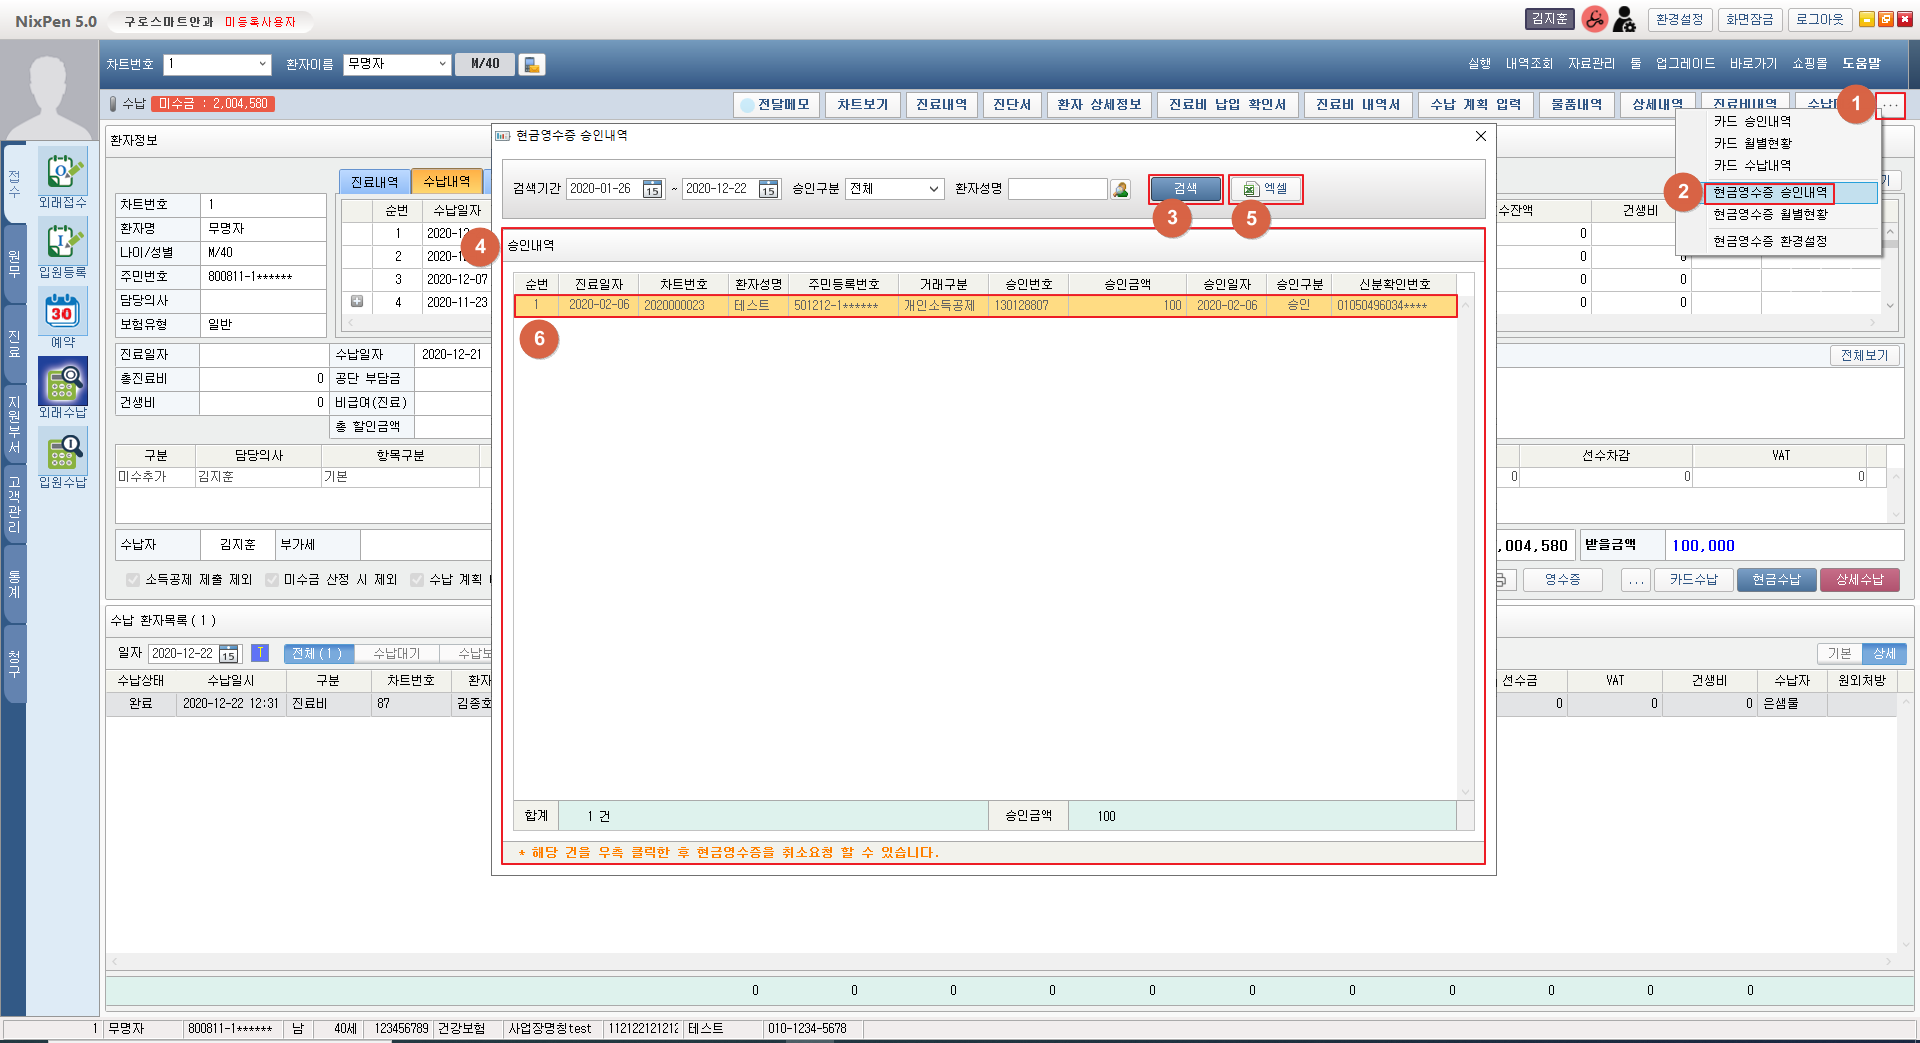Select 현금영수증 월별현황 from the menu
1920x1043 pixels.
point(1770,215)
